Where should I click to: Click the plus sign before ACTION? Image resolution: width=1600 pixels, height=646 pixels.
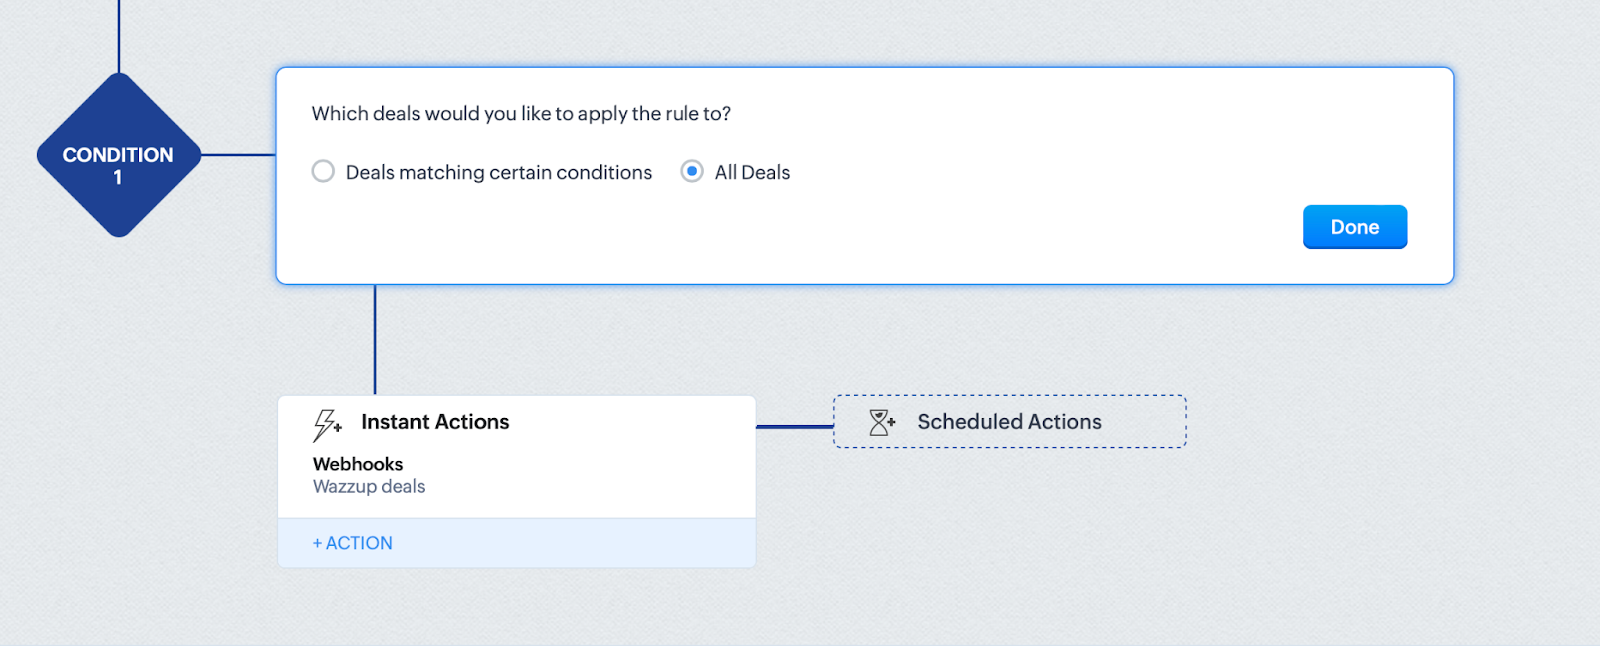(317, 543)
